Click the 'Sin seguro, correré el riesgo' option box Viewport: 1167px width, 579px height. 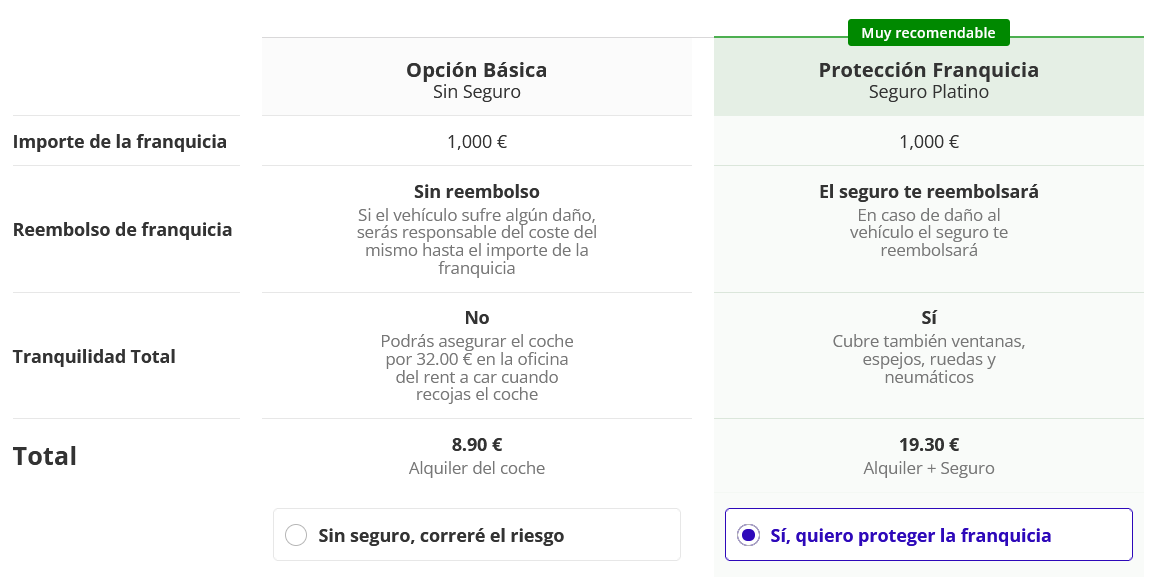coord(476,534)
